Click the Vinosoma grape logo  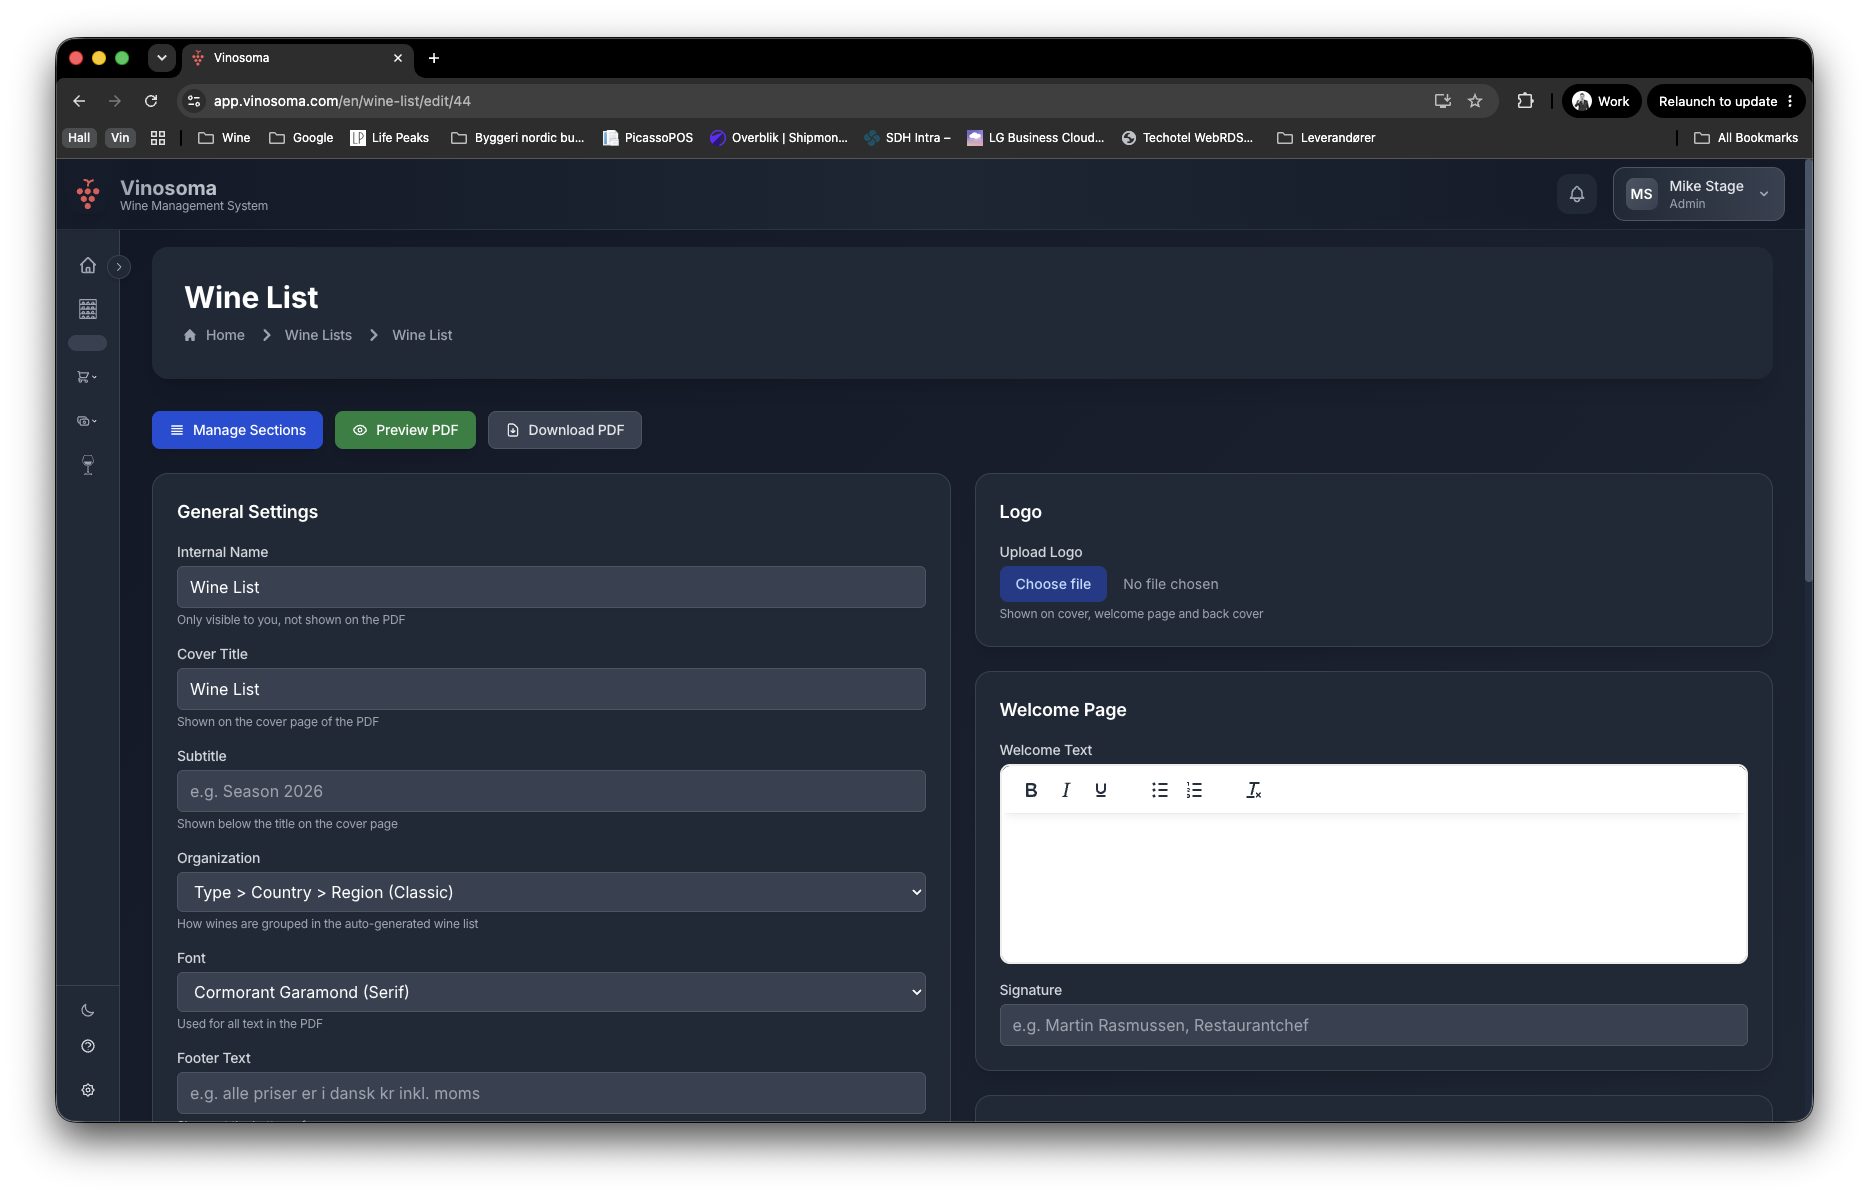88,194
